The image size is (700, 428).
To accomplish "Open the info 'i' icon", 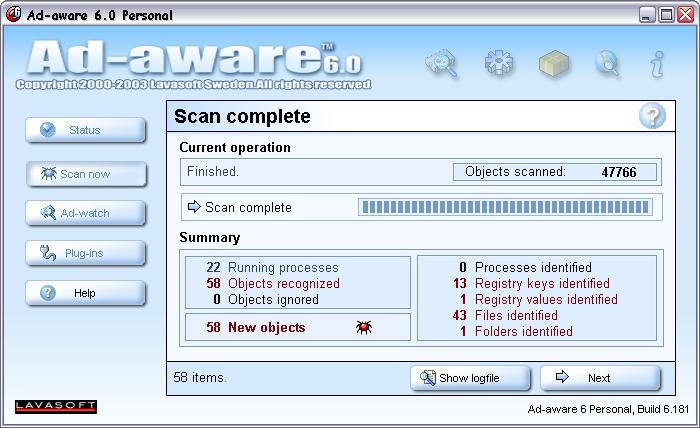I will [657, 64].
